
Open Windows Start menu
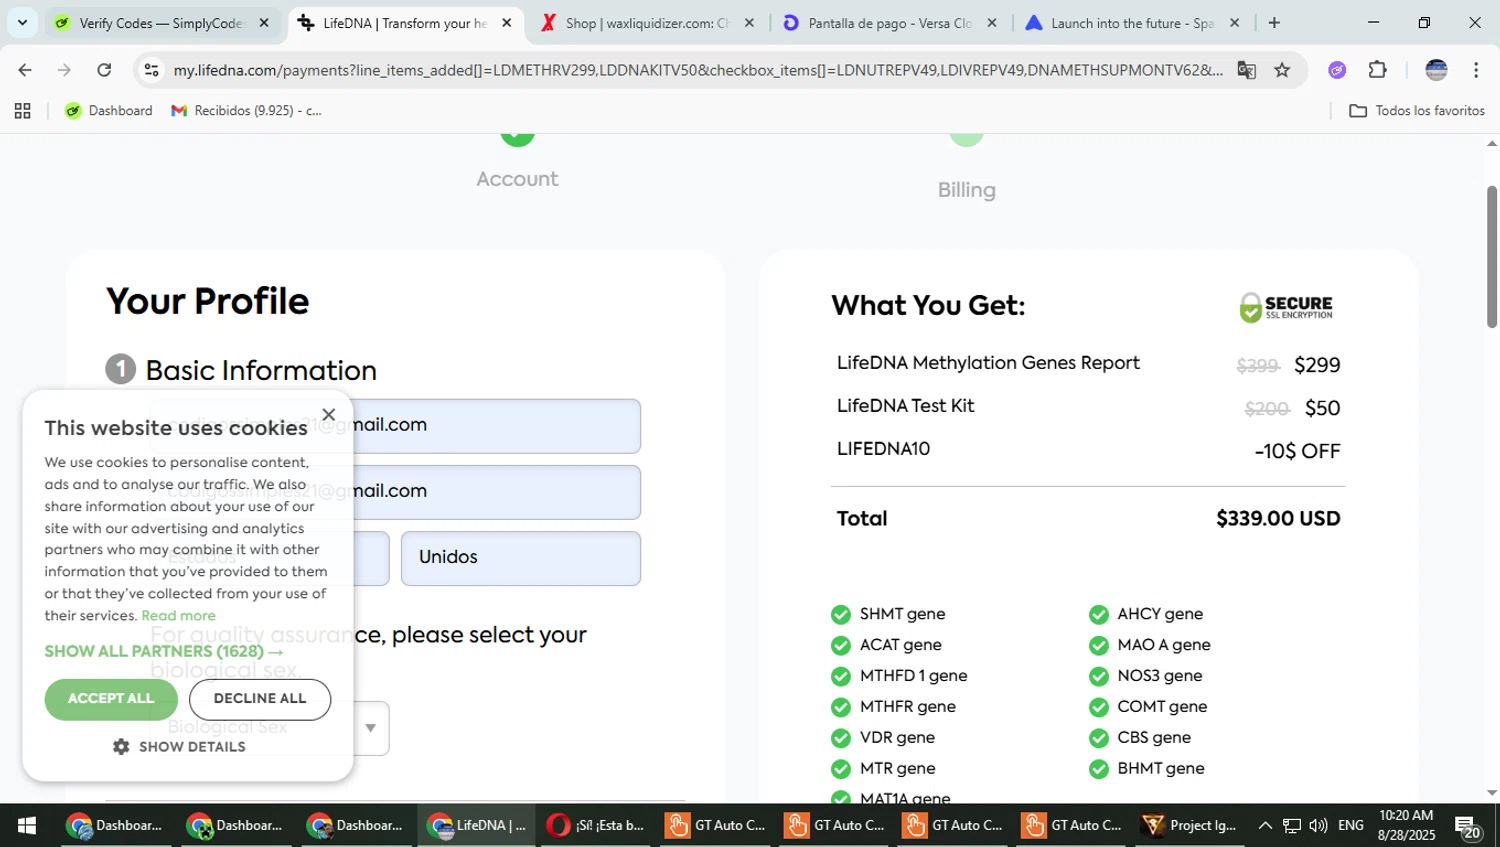pos(27,826)
